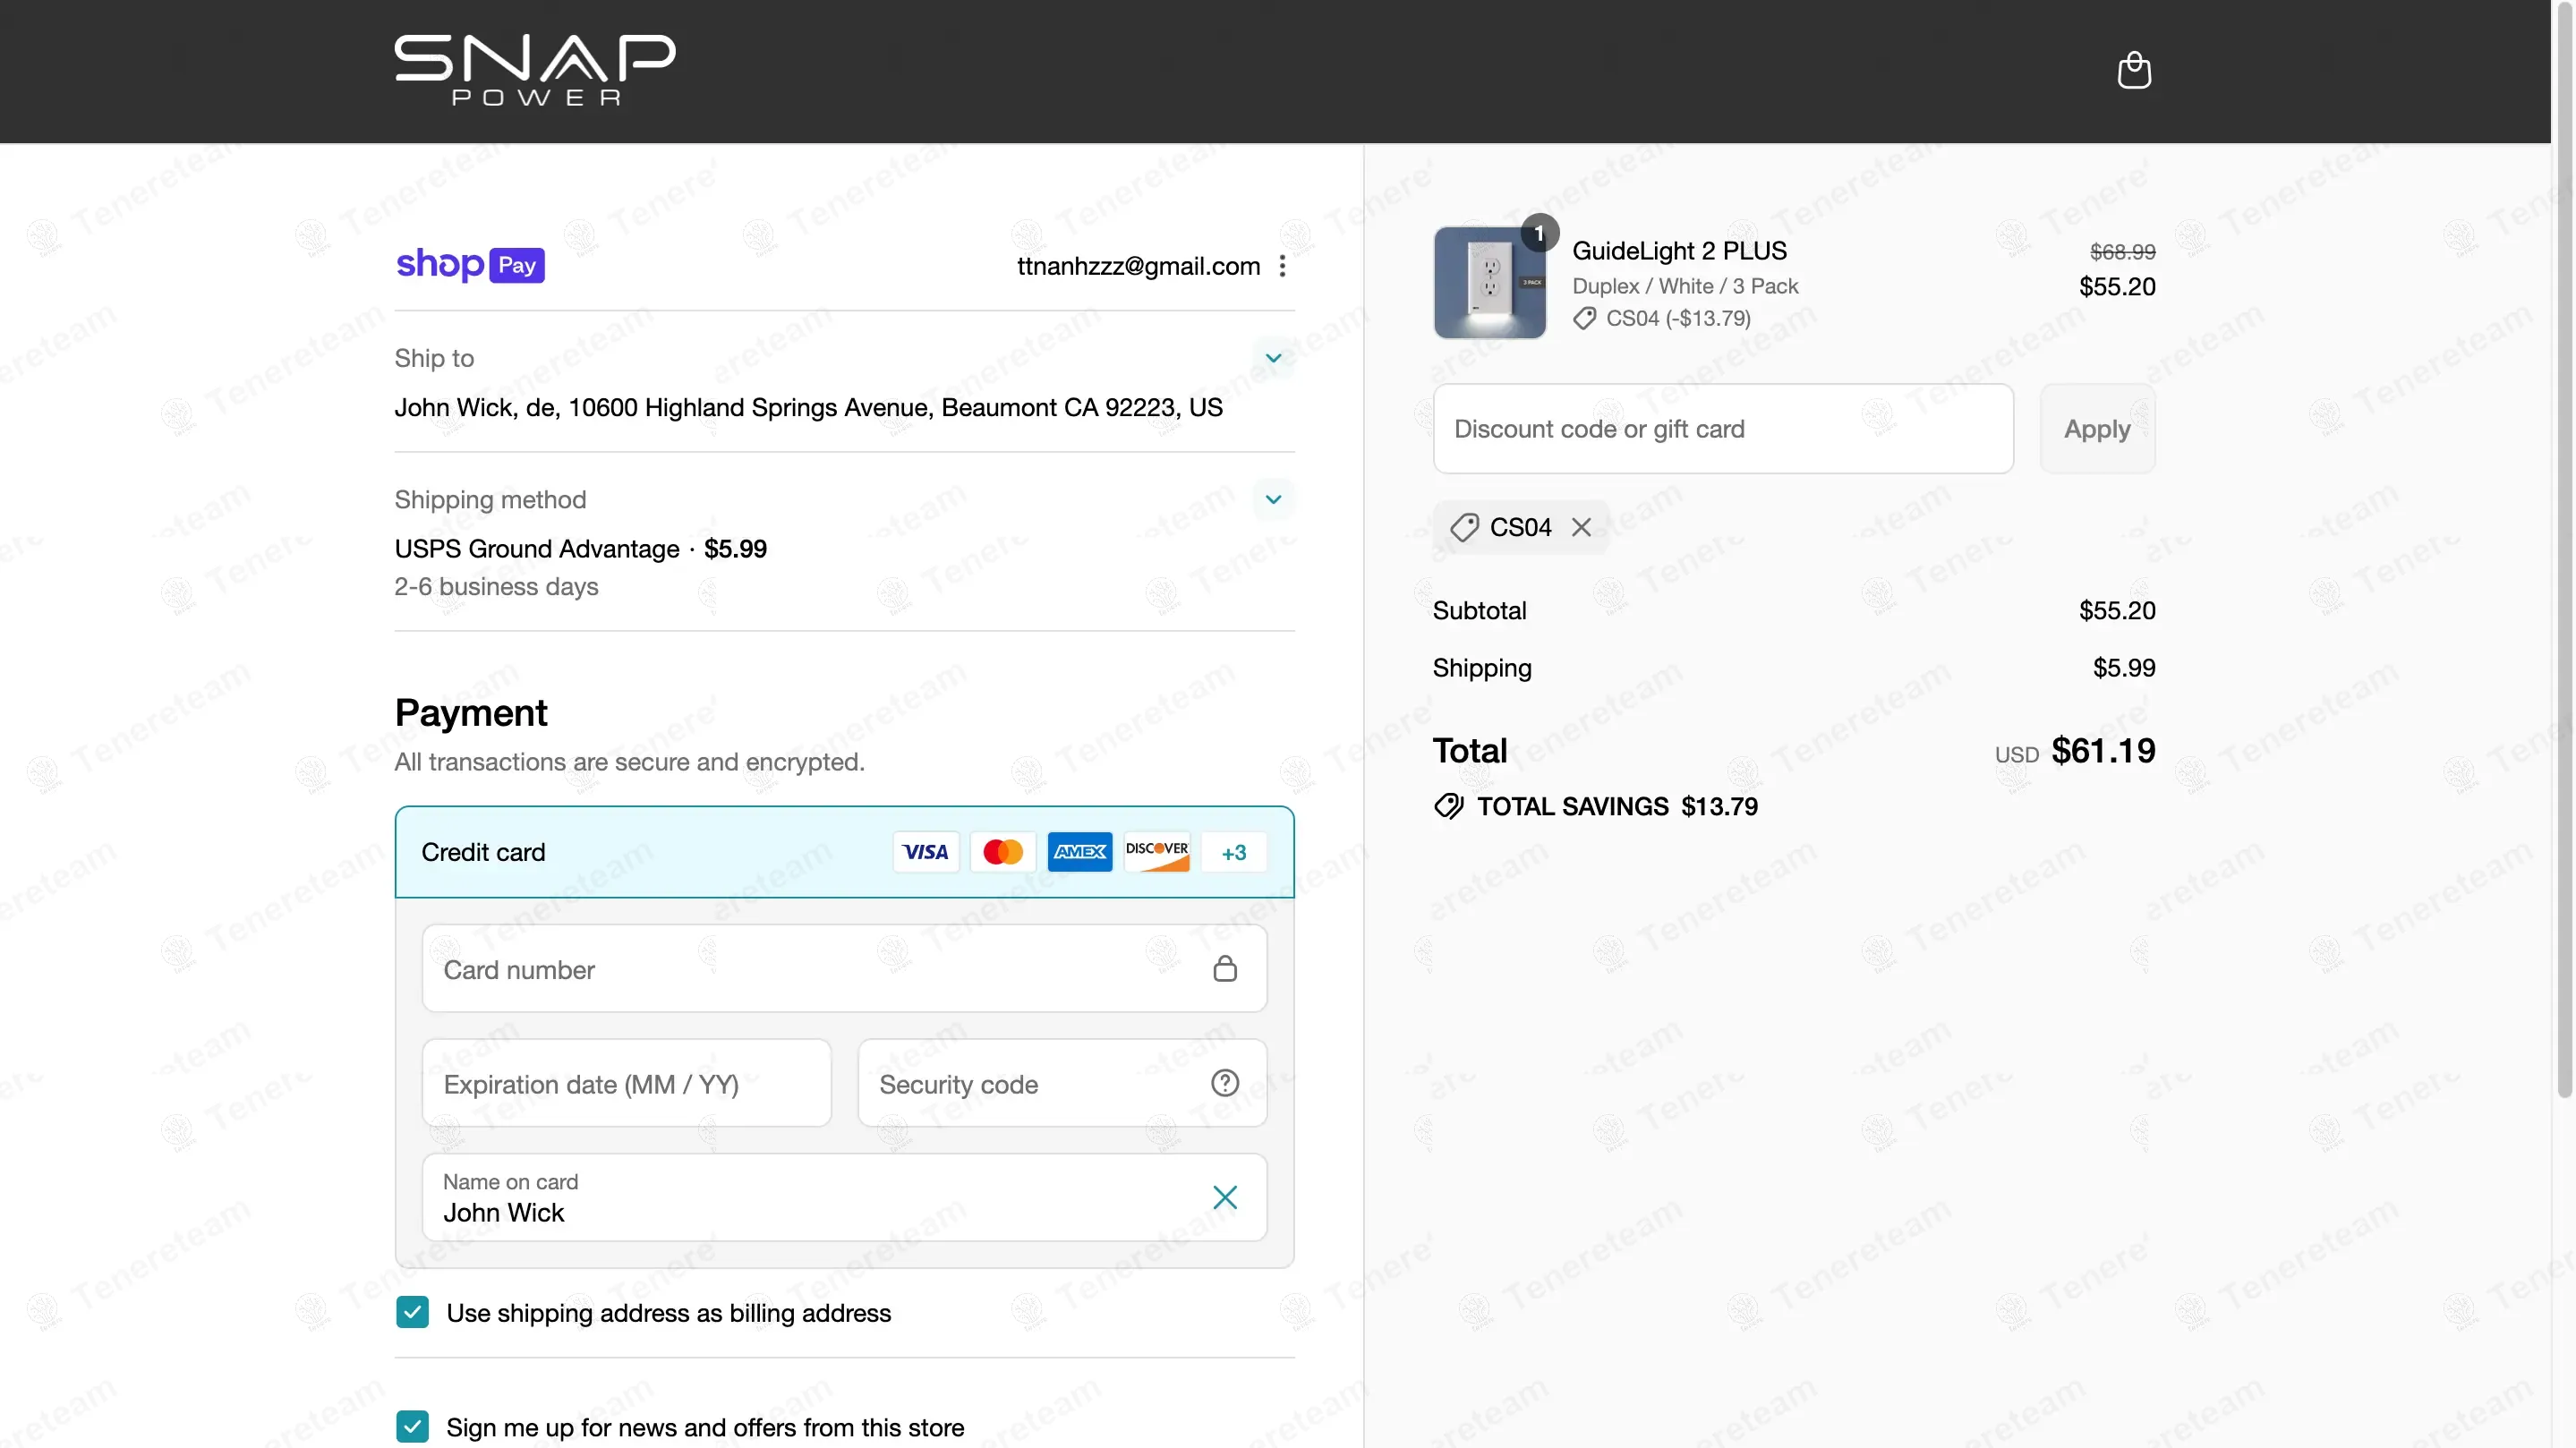Show the +3 additional card types
The image size is (2576, 1448).
point(1233,852)
